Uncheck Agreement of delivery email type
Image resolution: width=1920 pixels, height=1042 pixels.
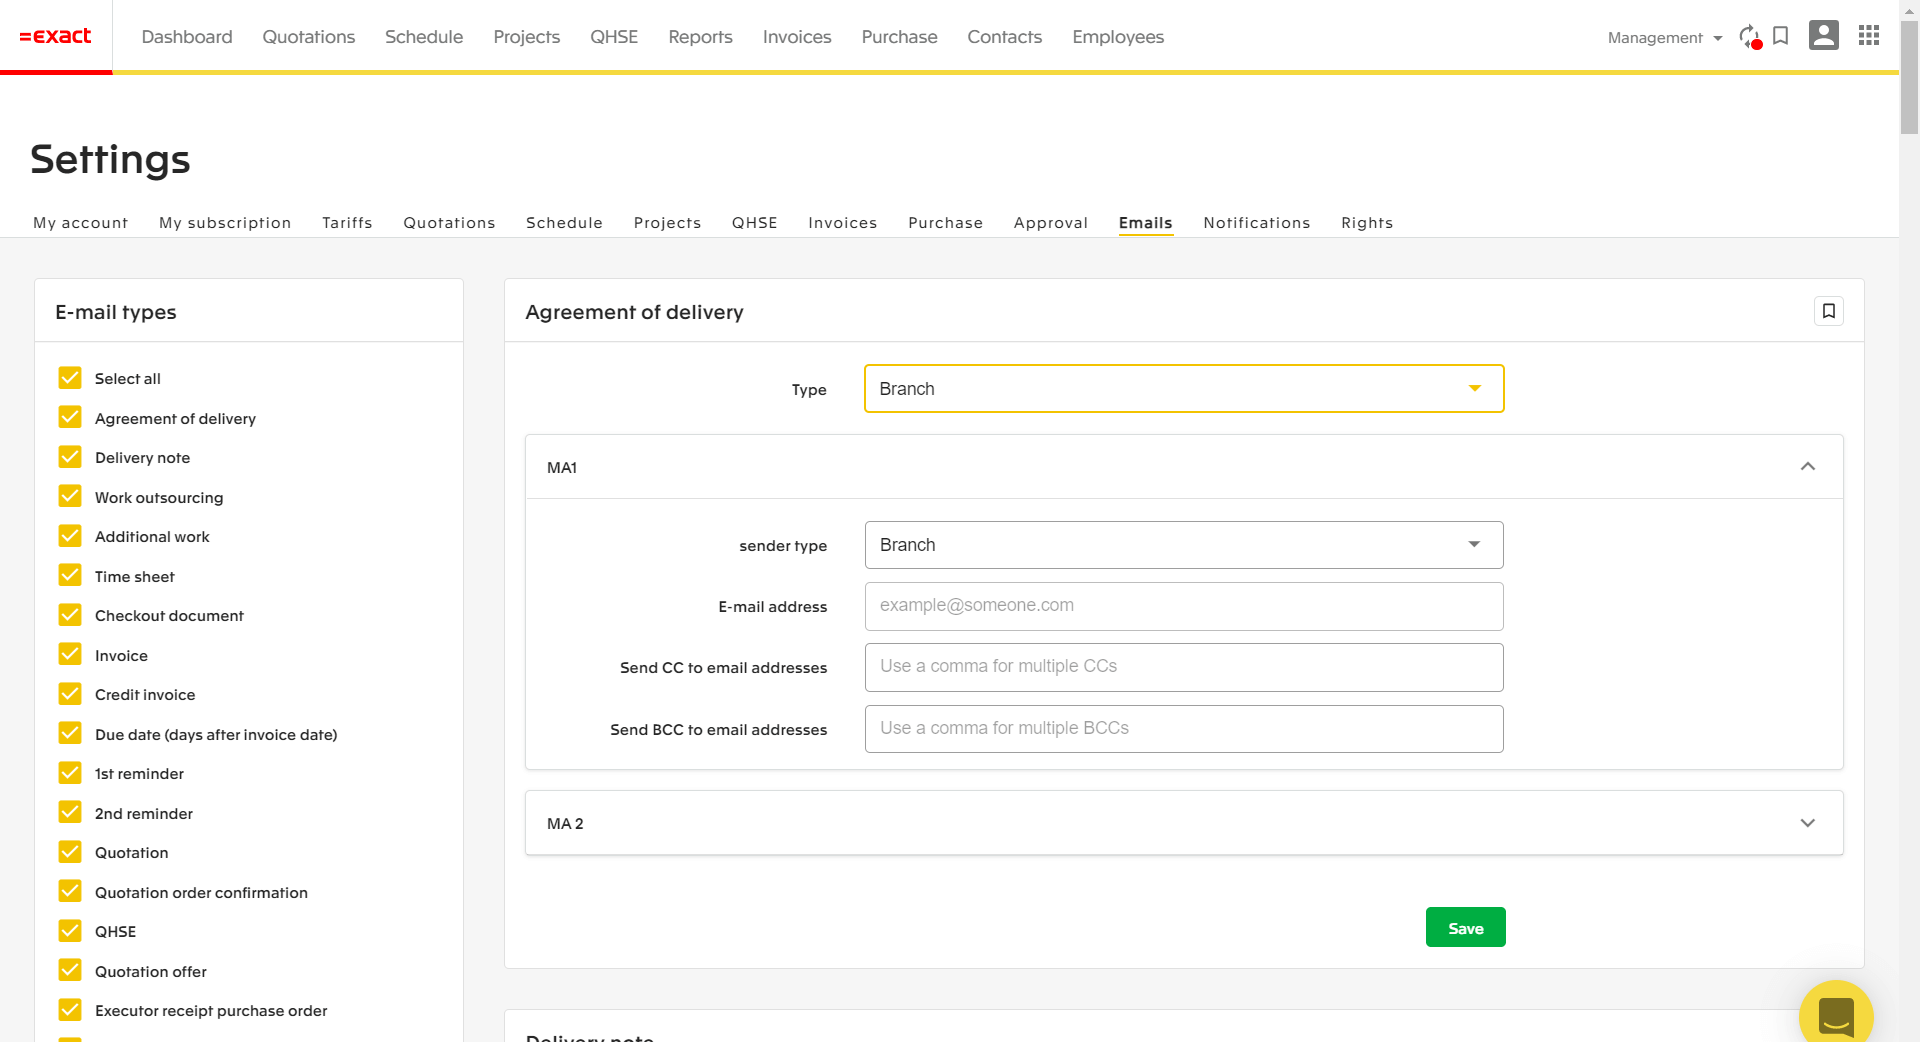tap(70, 417)
